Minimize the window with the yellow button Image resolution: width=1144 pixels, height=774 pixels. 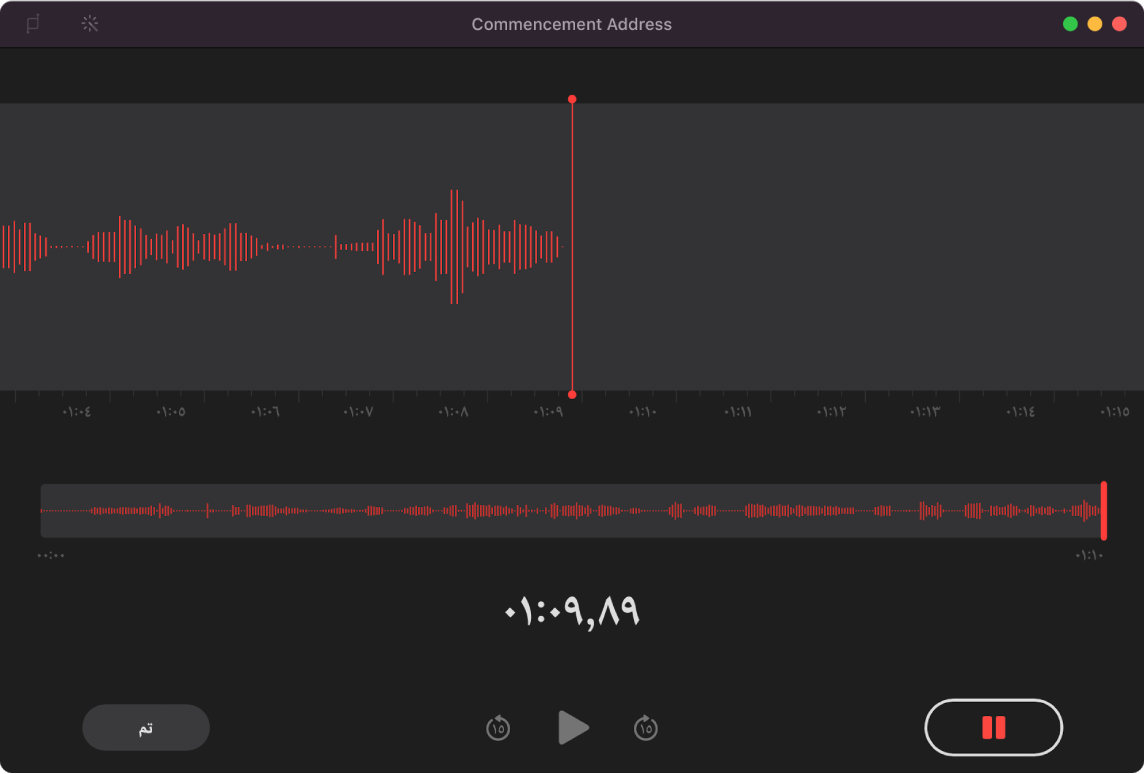[1095, 24]
